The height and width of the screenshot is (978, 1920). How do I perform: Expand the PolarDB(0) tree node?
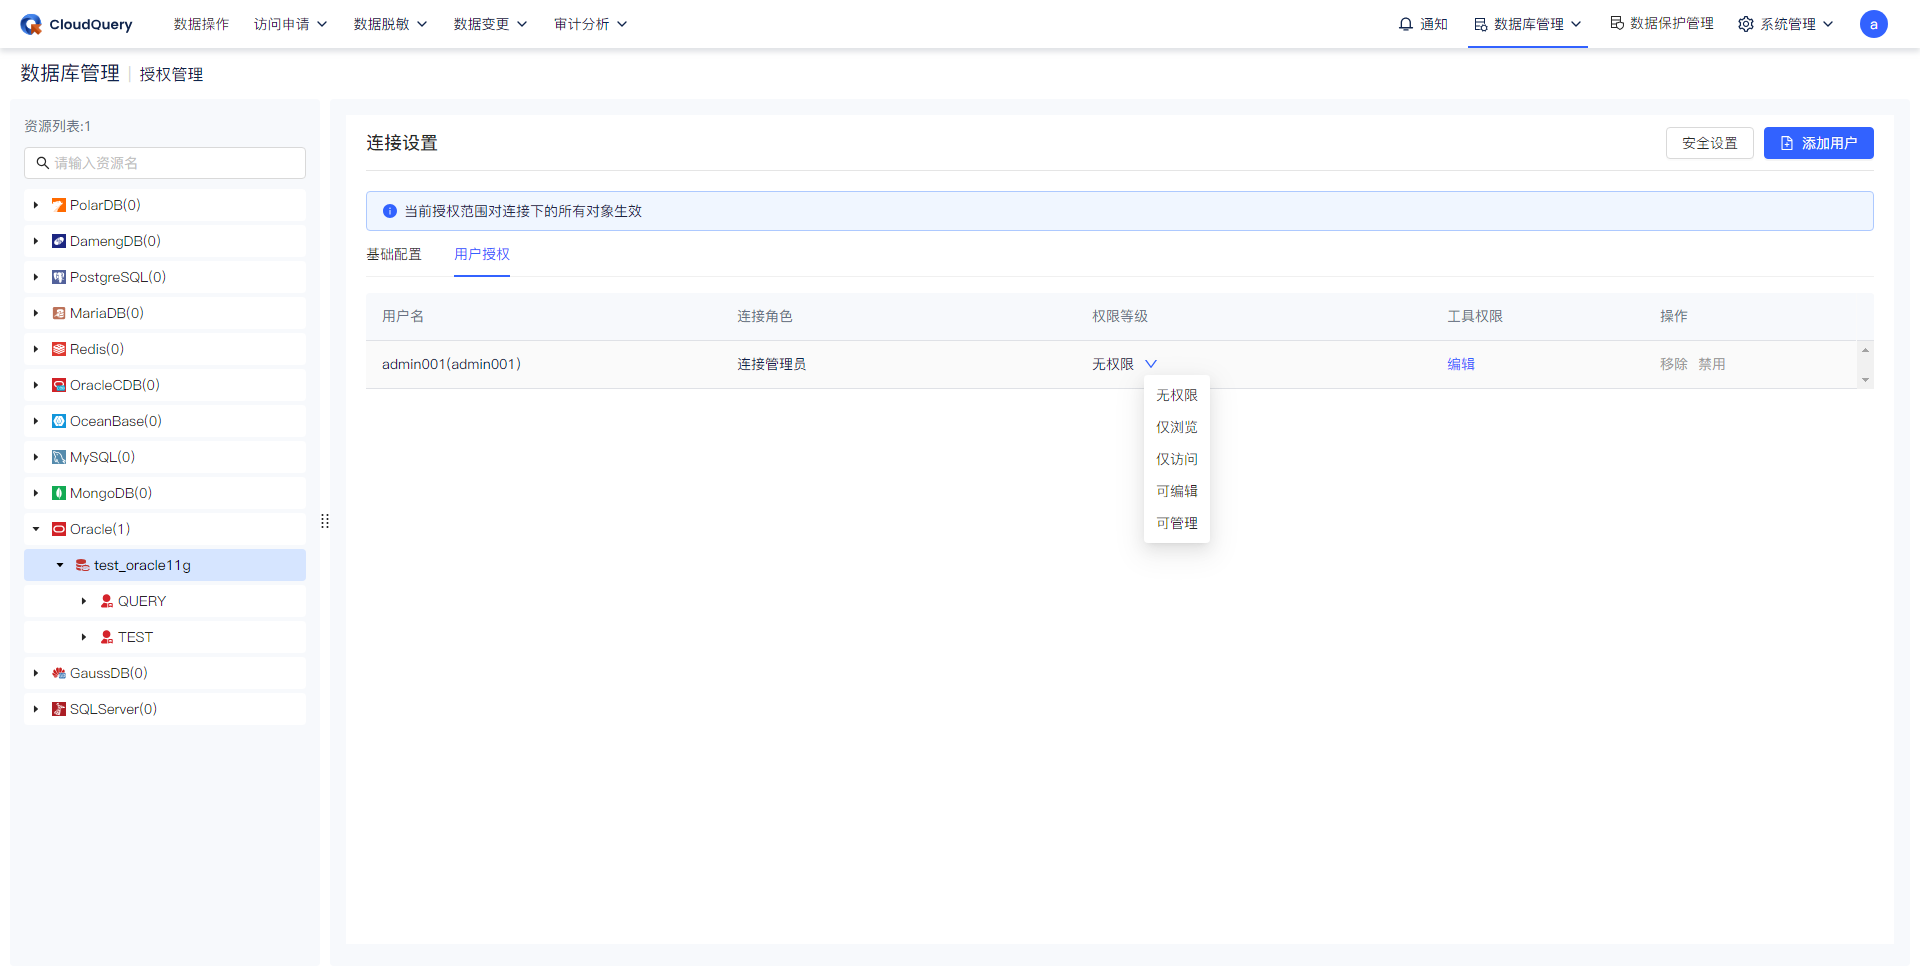click(x=36, y=205)
